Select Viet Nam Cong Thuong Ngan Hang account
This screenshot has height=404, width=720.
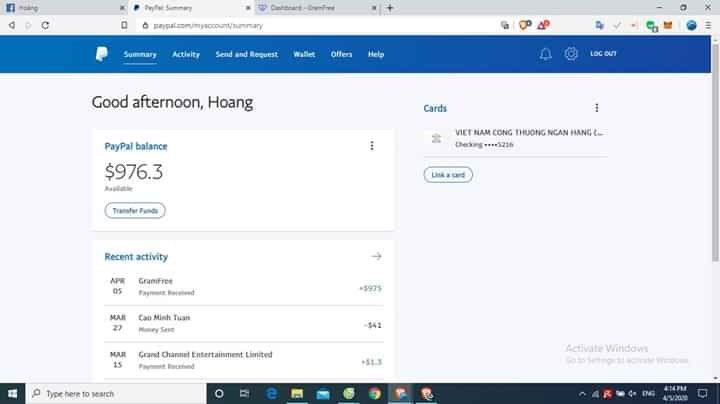[x=516, y=138]
